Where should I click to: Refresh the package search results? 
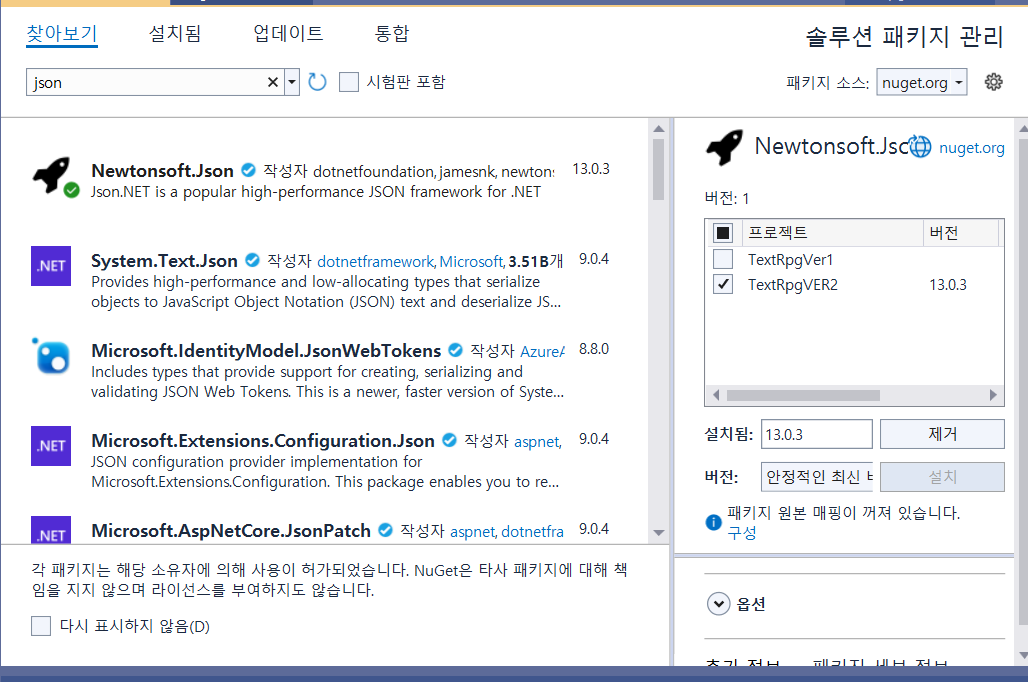(317, 82)
